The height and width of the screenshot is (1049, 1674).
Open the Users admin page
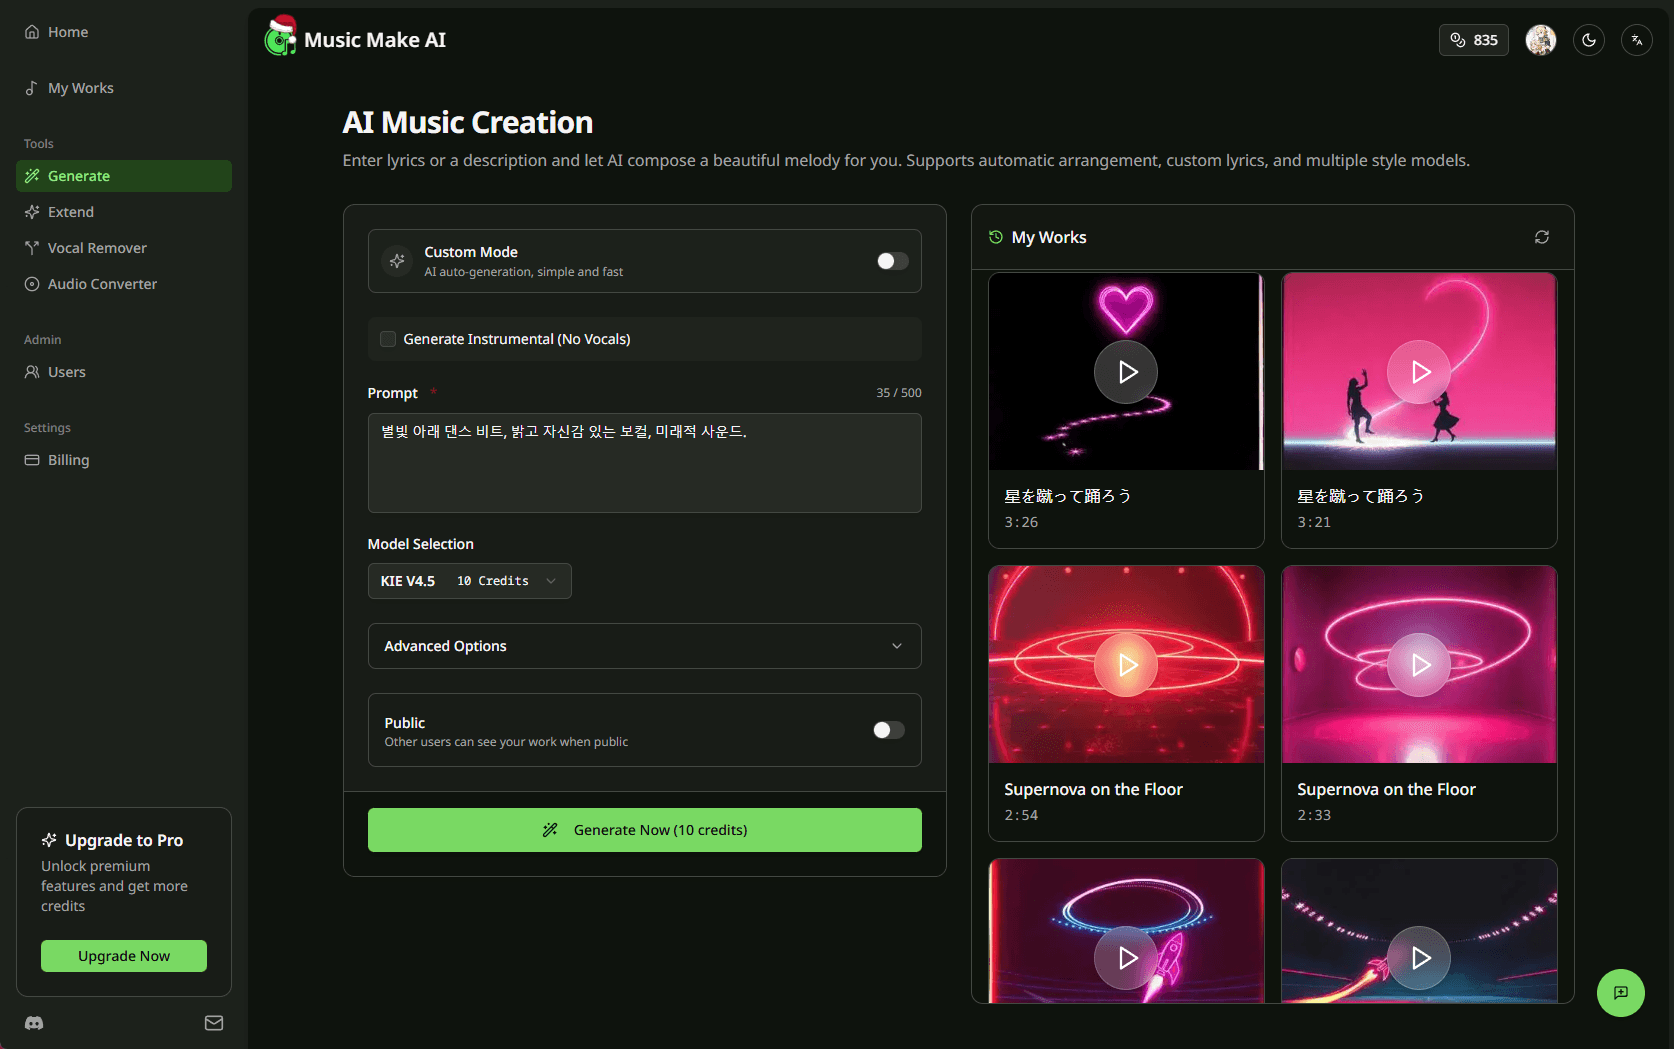67,371
